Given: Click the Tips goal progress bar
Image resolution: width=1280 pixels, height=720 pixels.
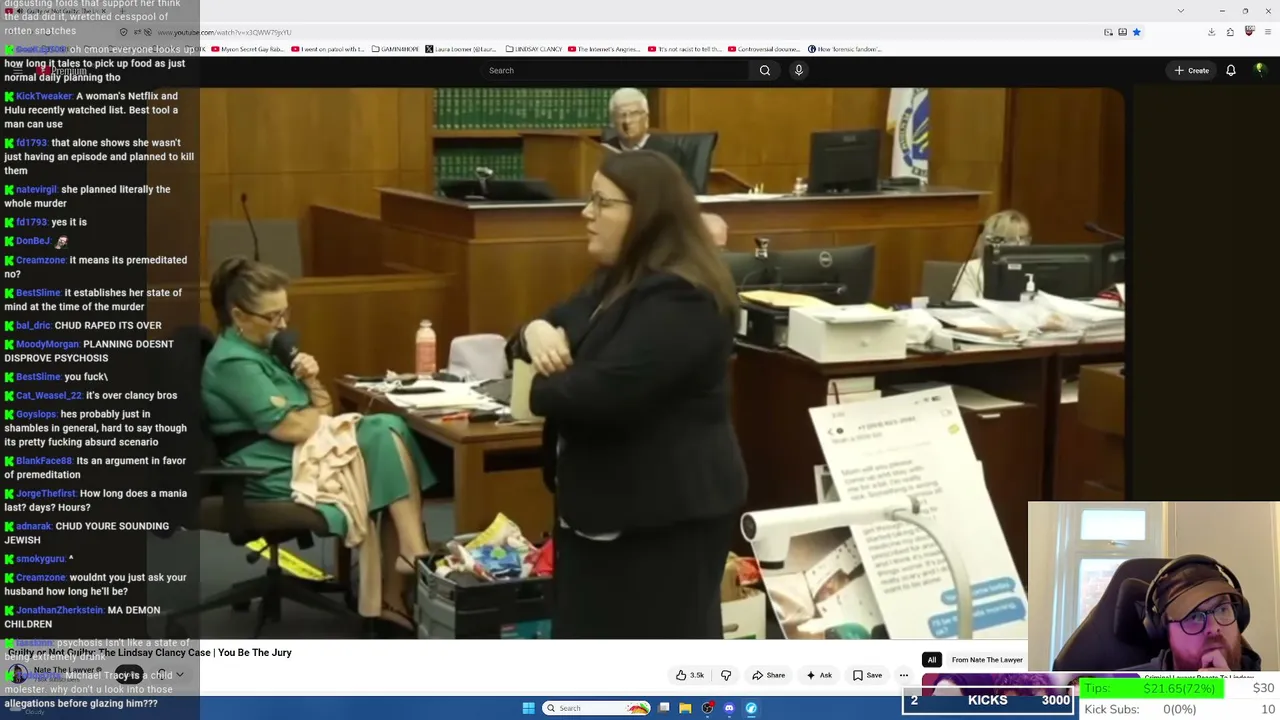Looking at the screenshot, I should click(x=1152, y=688).
